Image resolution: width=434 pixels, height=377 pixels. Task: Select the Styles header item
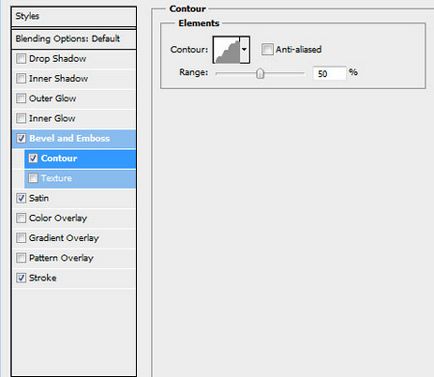pyautogui.click(x=74, y=16)
